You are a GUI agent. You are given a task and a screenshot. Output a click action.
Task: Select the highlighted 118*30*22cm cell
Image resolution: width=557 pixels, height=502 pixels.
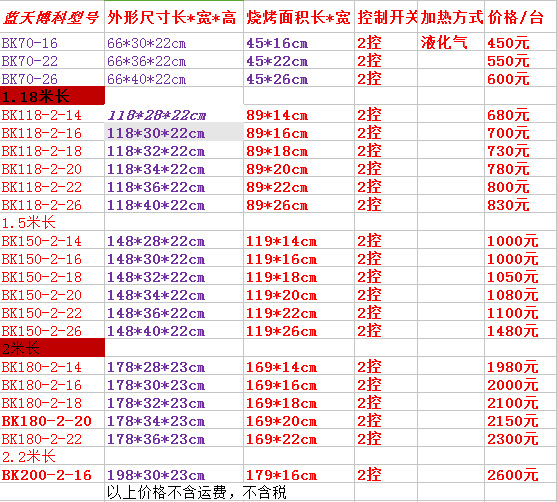(x=174, y=133)
